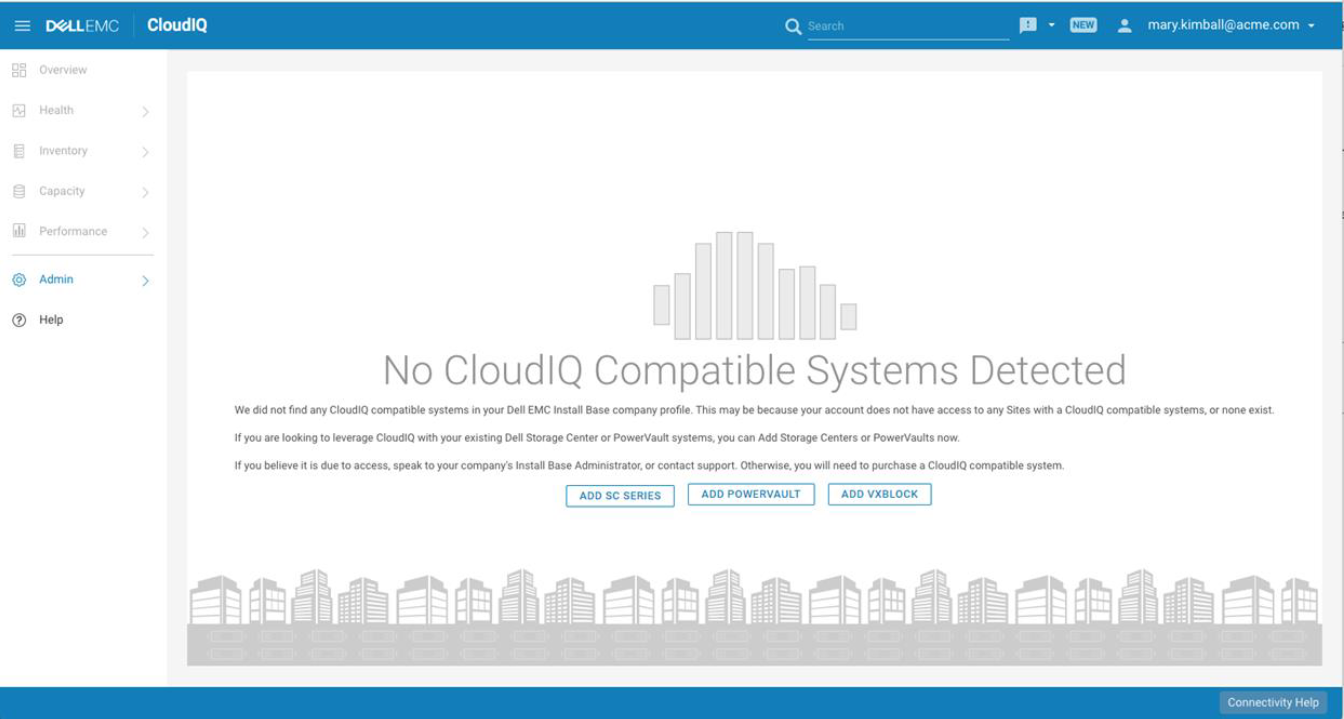Select Capacity in the sidebar
1344x719 pixels.
pos(62,191)
